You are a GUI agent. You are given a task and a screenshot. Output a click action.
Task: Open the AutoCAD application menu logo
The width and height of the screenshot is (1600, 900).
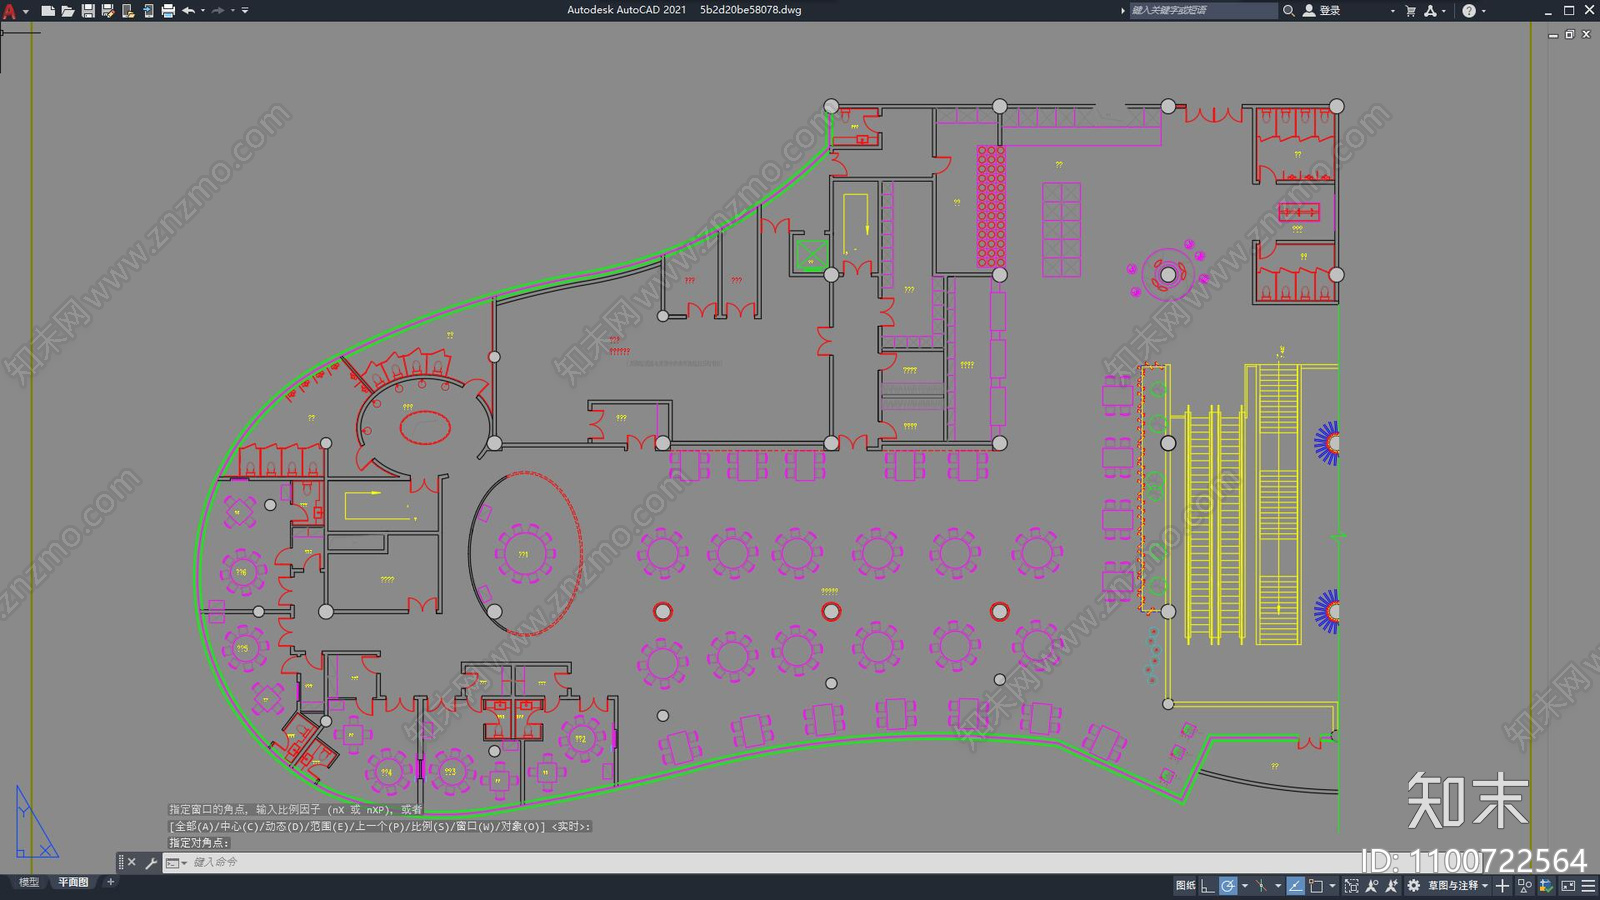click(9, 11)
